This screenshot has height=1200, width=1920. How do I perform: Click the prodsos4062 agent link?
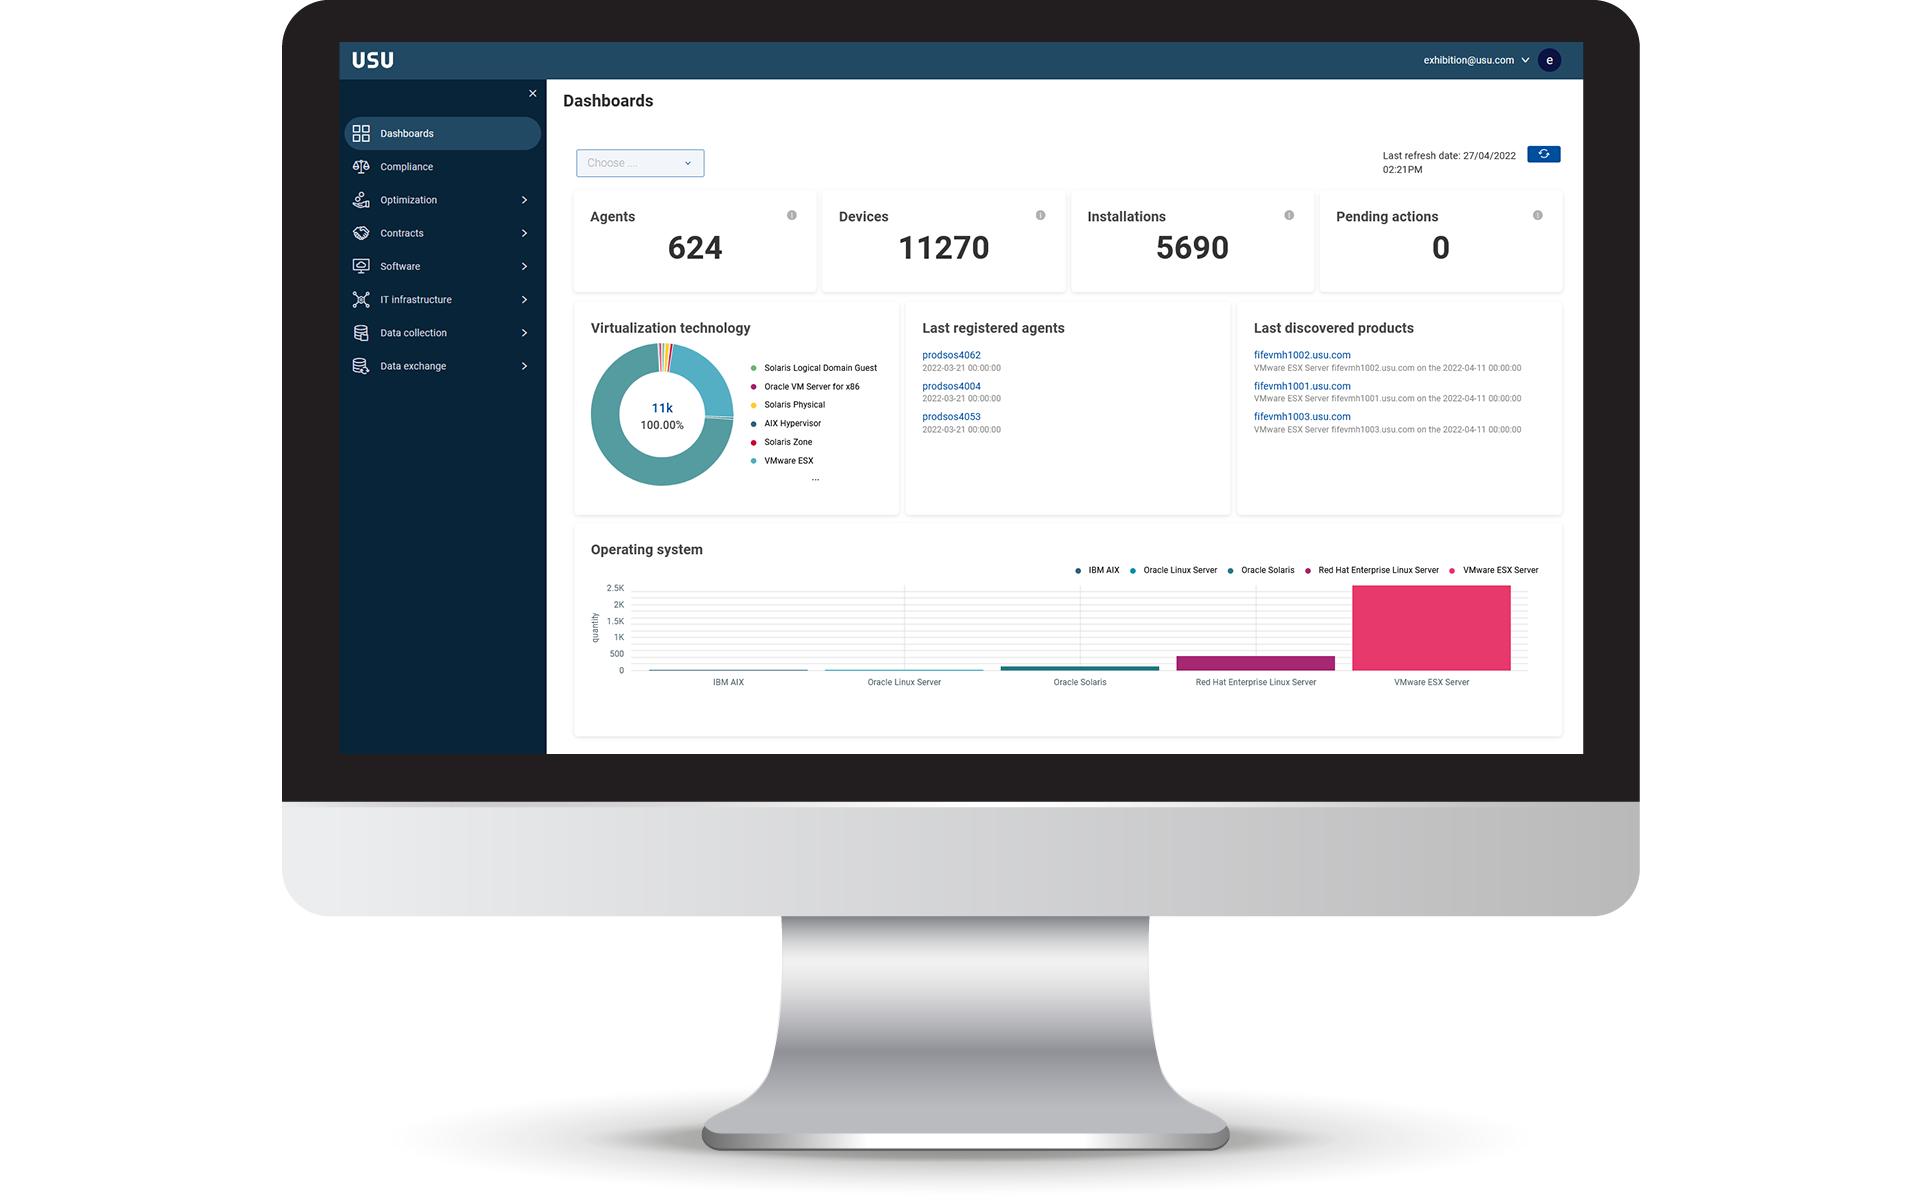click(952, 355)
